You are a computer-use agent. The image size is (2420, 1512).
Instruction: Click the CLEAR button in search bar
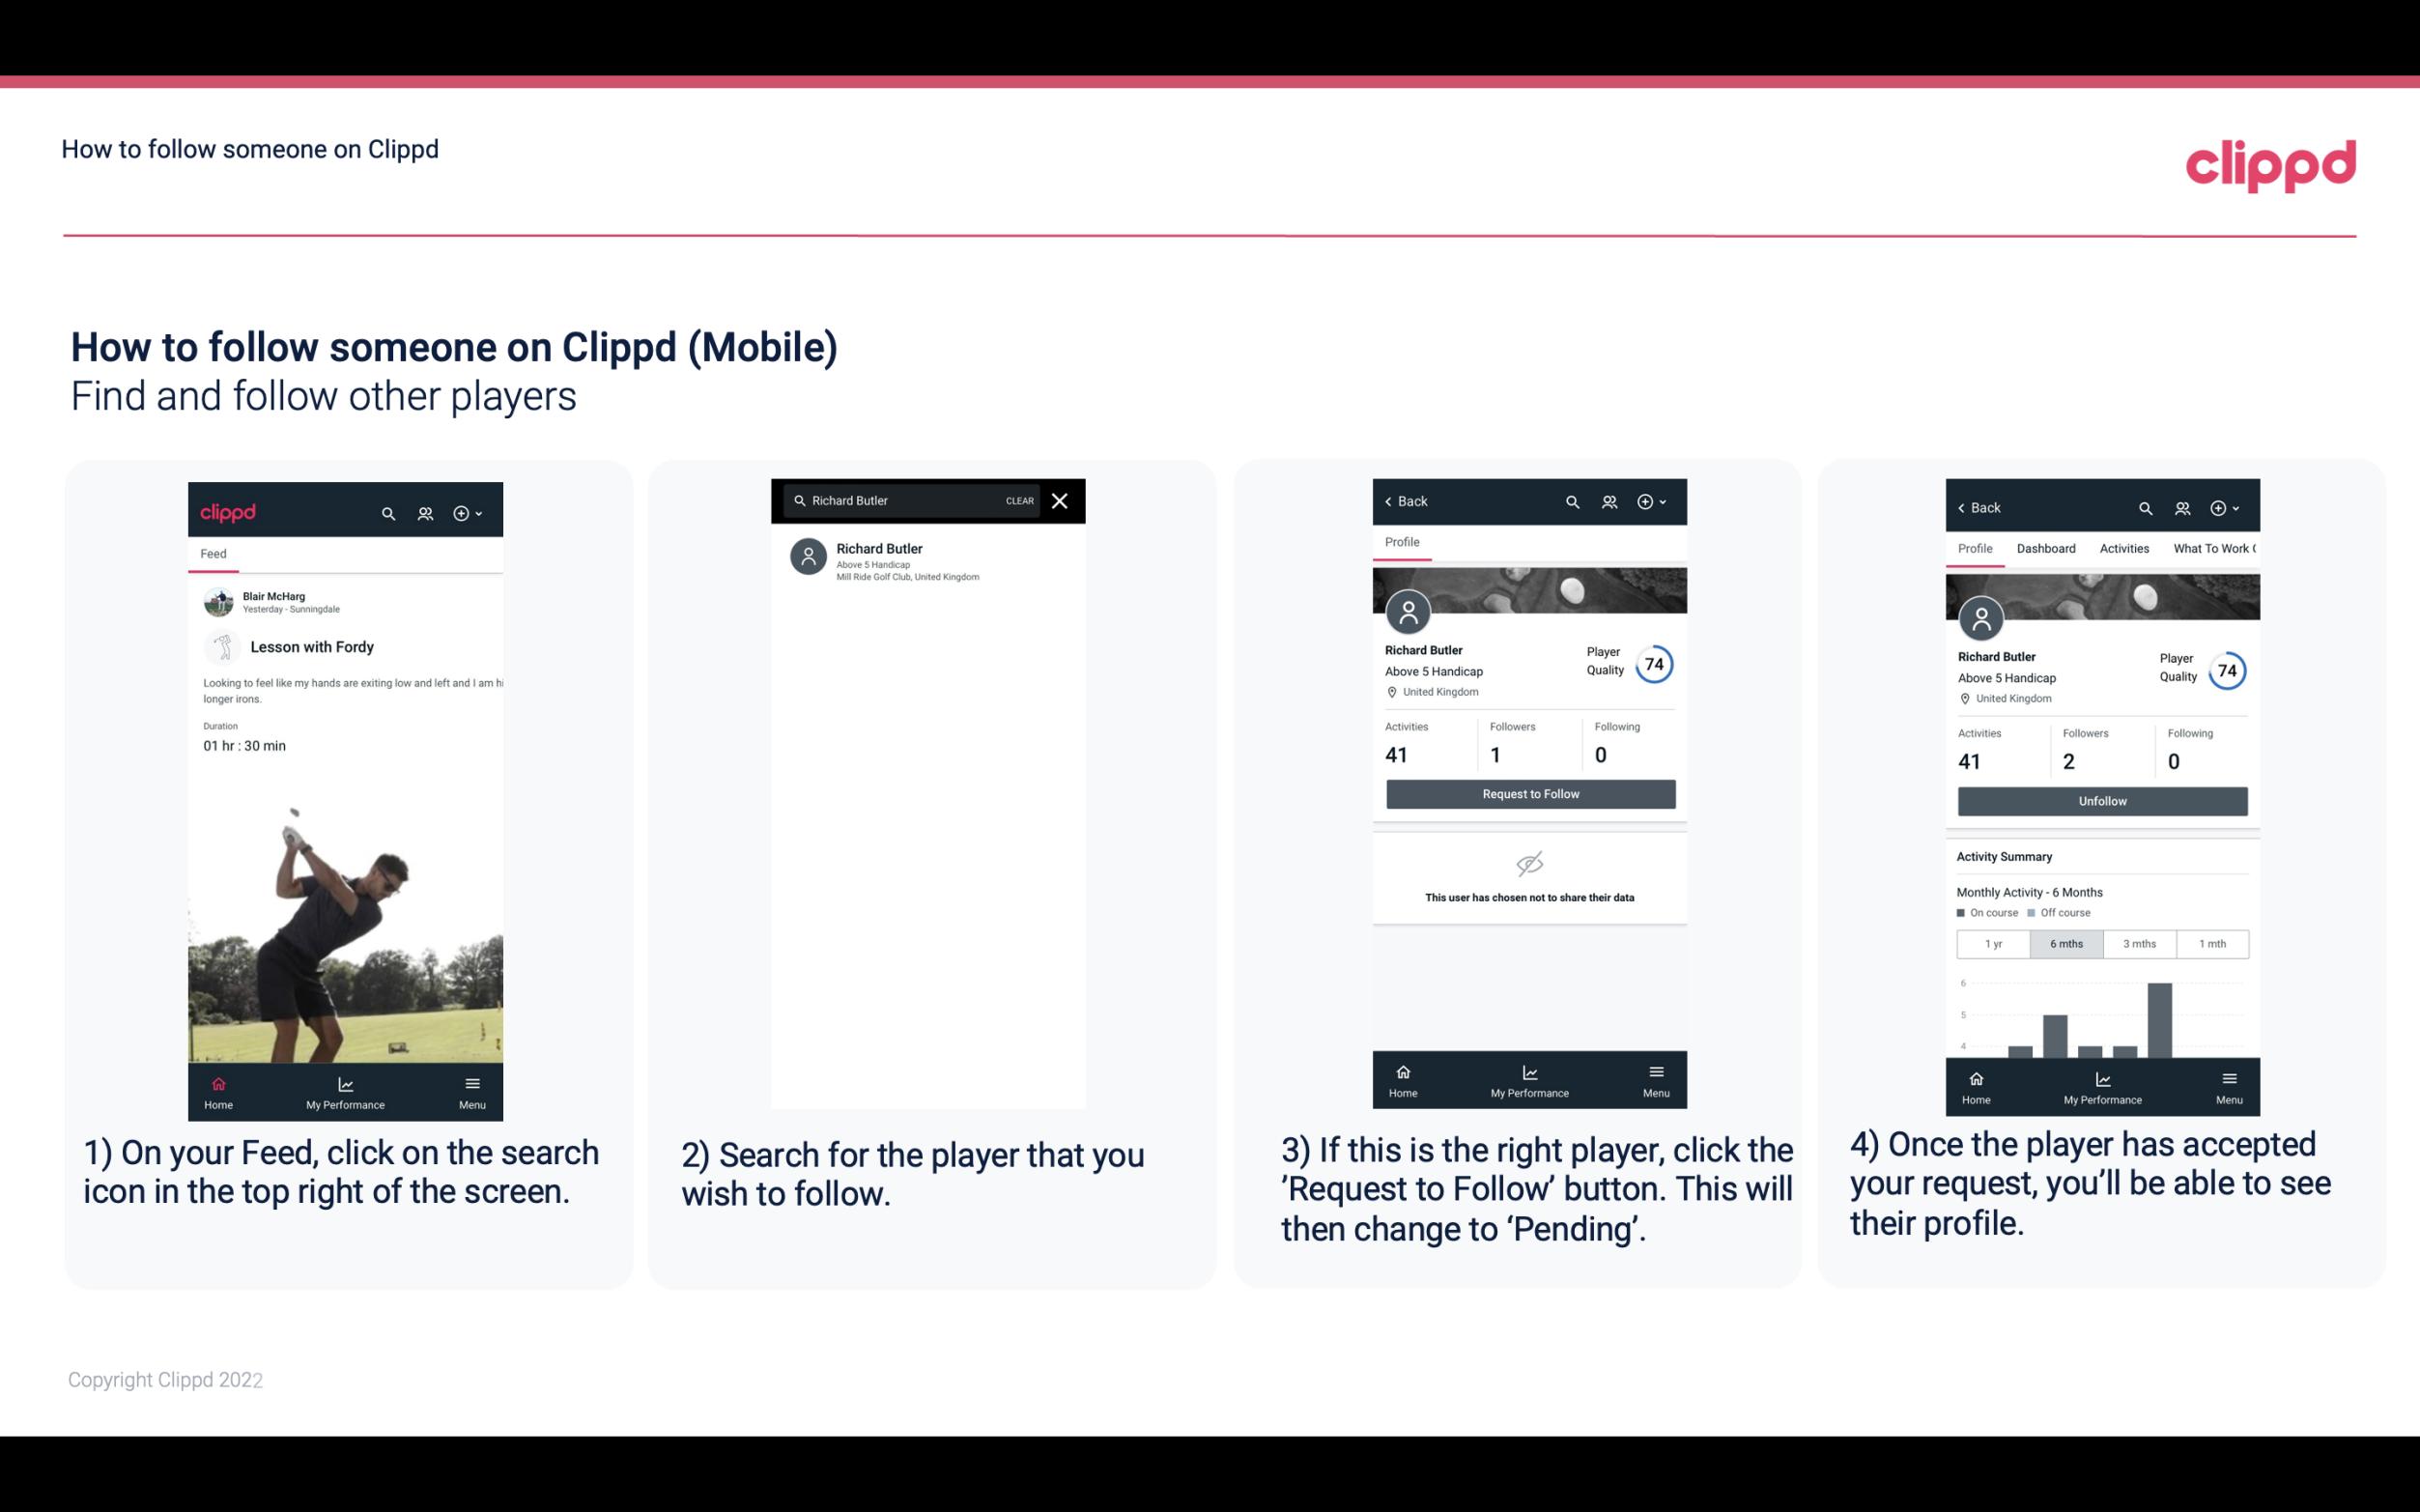pyautogui.click(x=1016, y=501)
